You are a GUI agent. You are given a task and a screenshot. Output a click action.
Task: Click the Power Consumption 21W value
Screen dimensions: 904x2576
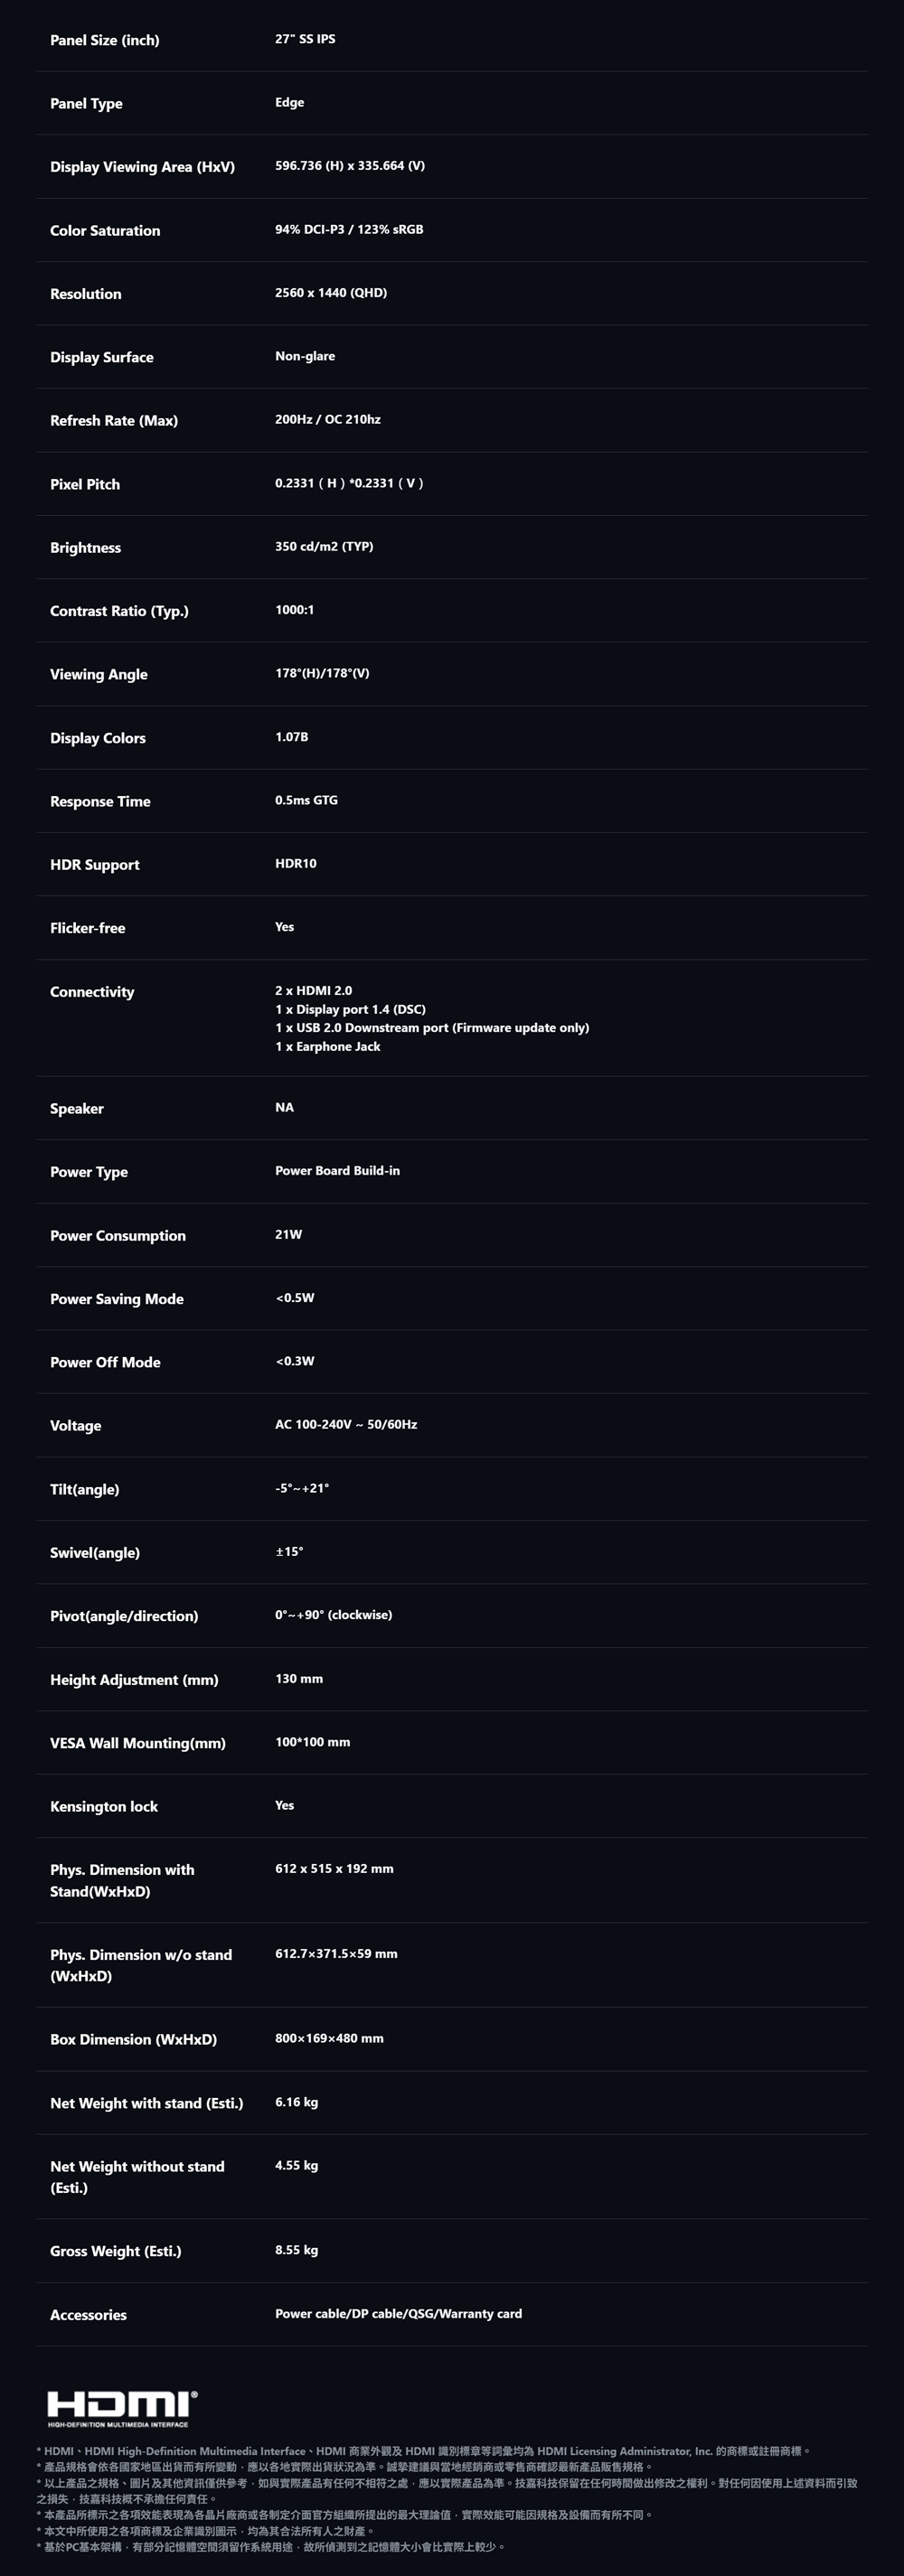[288, 1235]
